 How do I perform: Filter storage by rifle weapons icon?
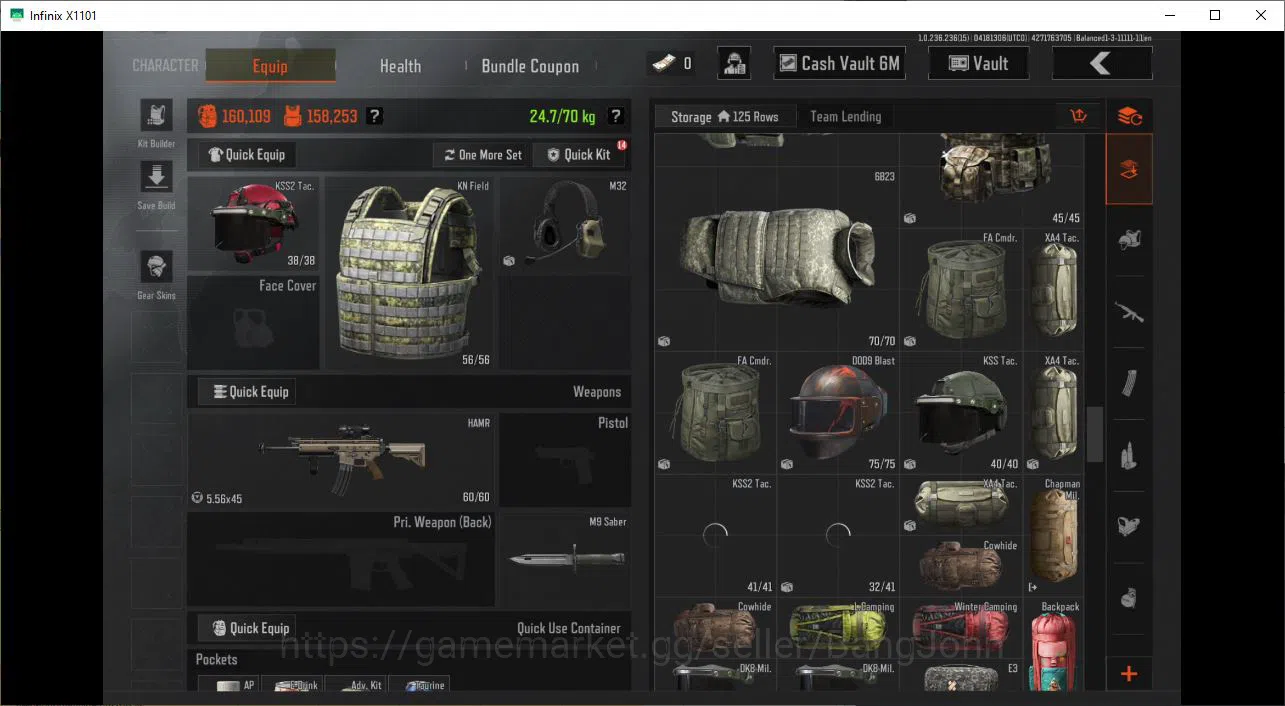(x=1129, y=313)
